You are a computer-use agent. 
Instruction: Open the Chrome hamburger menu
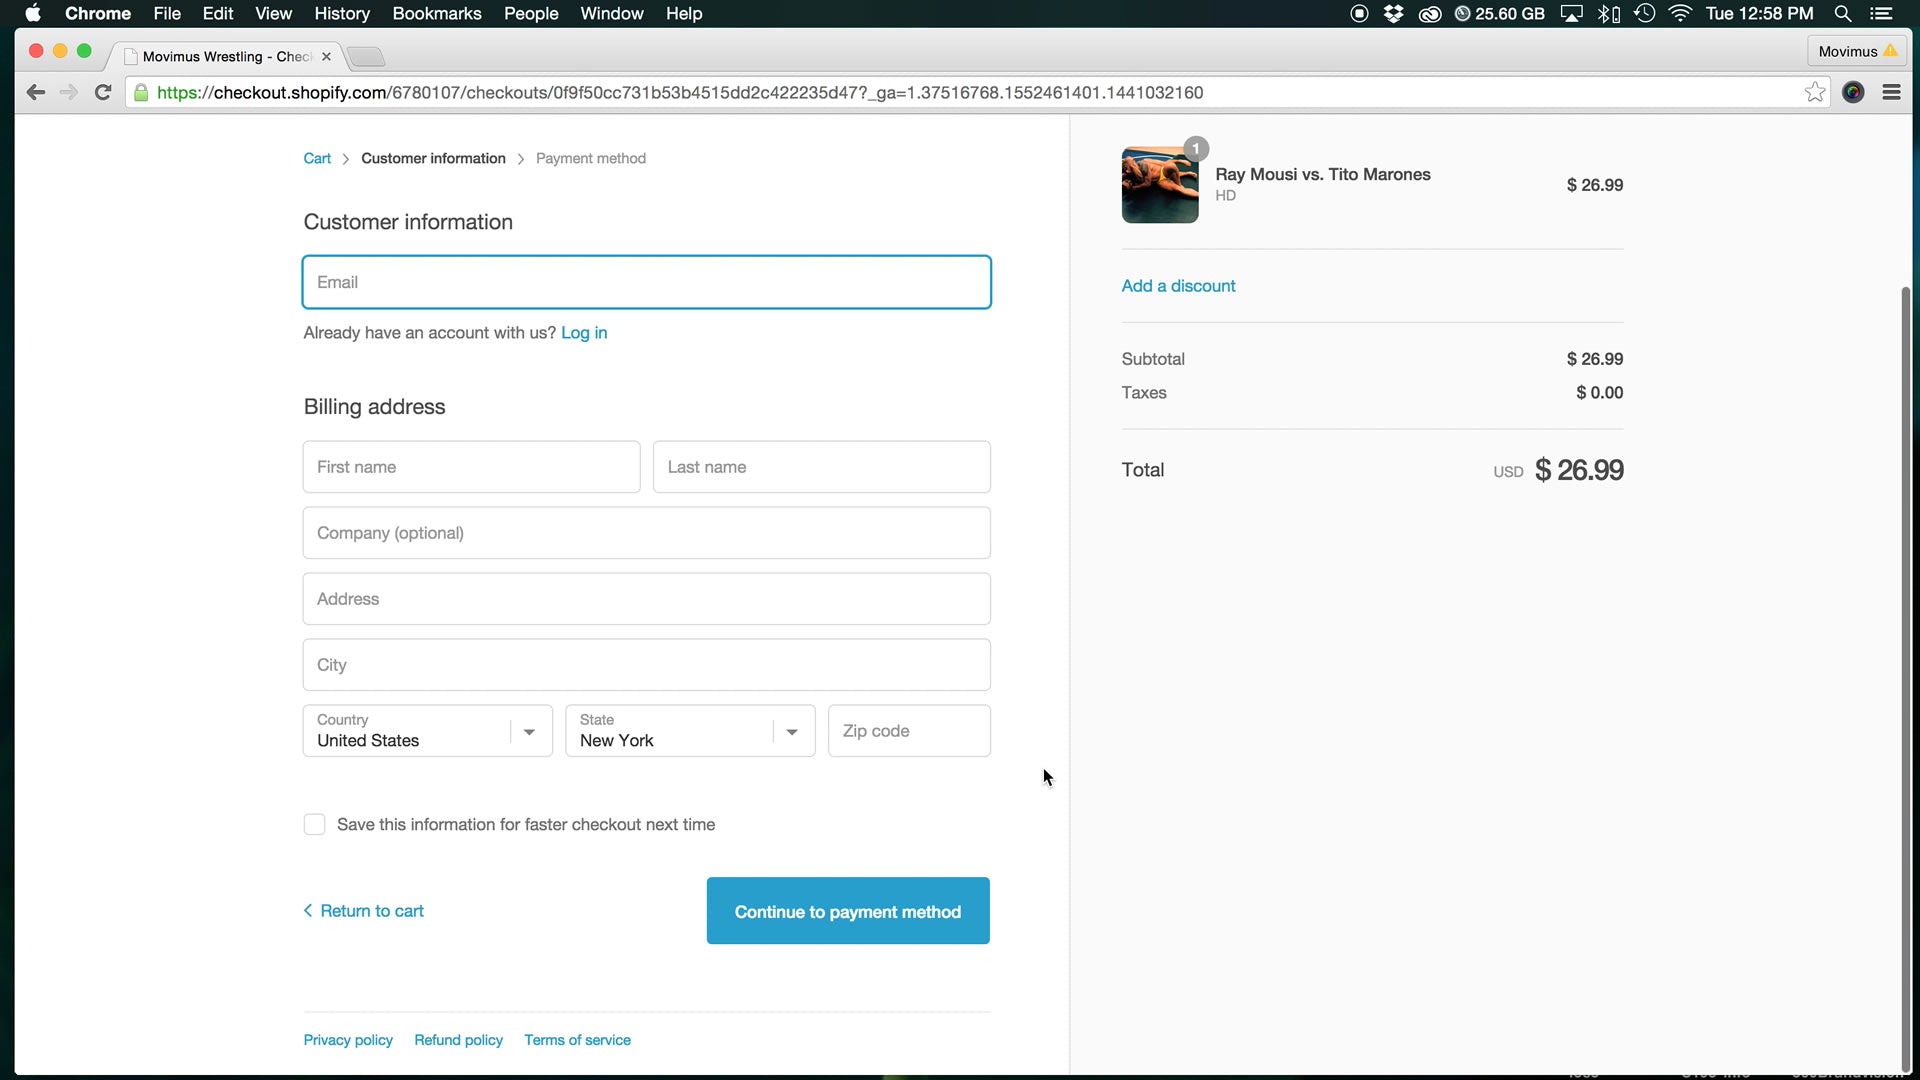pos(1891,92)
